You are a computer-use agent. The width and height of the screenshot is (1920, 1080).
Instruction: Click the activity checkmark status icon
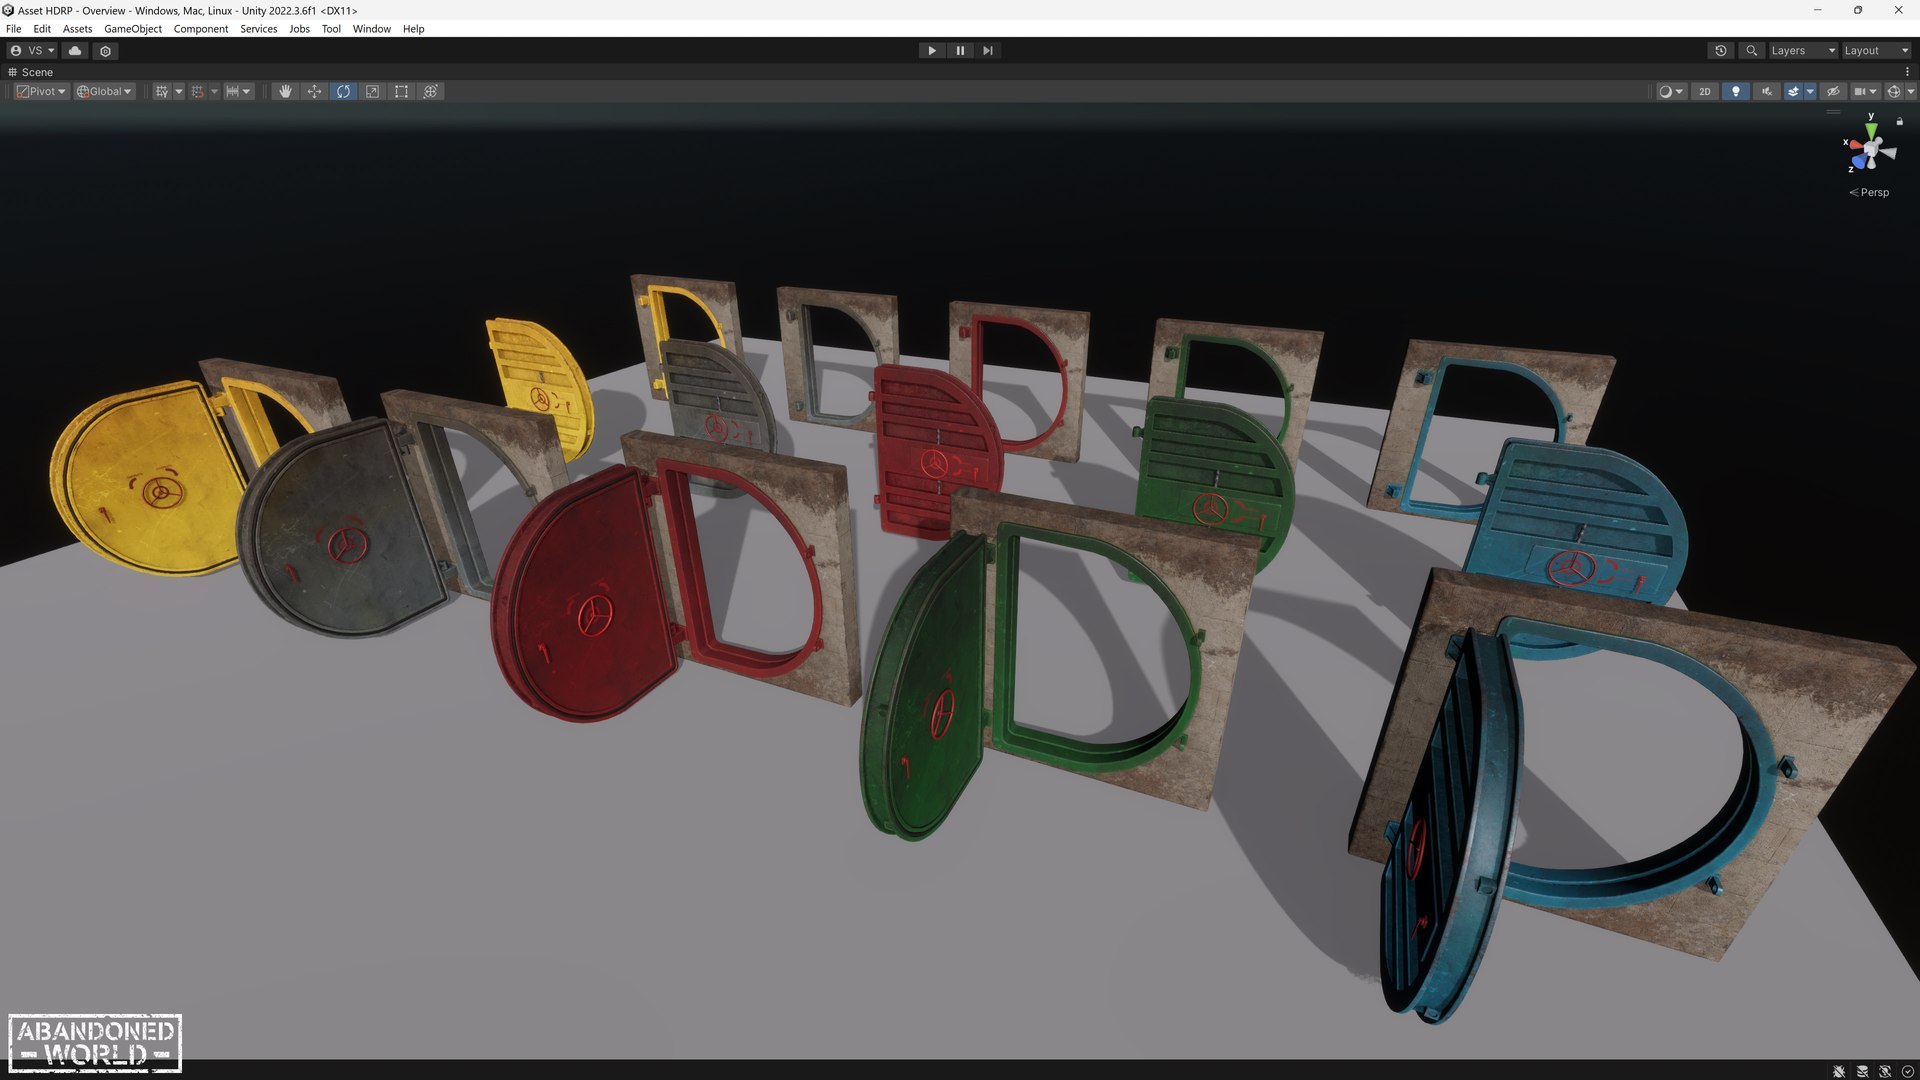click(x=1908, y=1071)
